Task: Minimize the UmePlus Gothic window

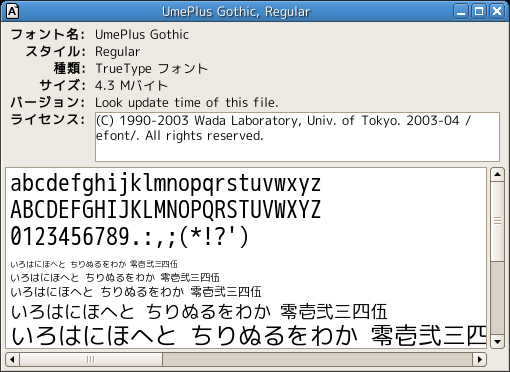Action: click(x=461, y=11)
